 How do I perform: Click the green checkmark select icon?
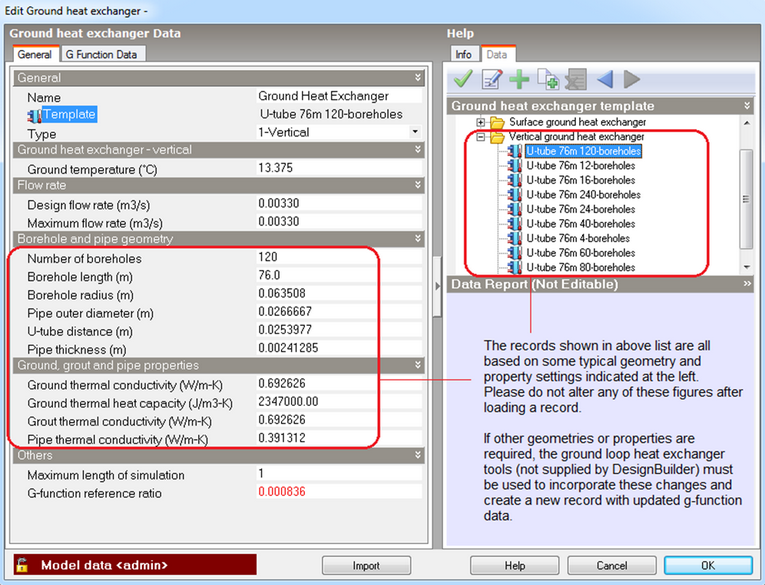(x=463, y=80)
